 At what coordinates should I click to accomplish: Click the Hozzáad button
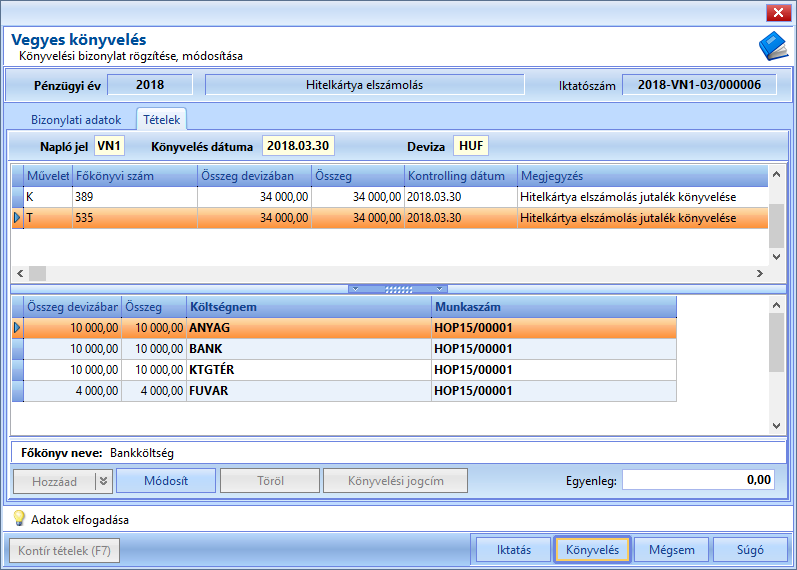click(x=54, y=481)
